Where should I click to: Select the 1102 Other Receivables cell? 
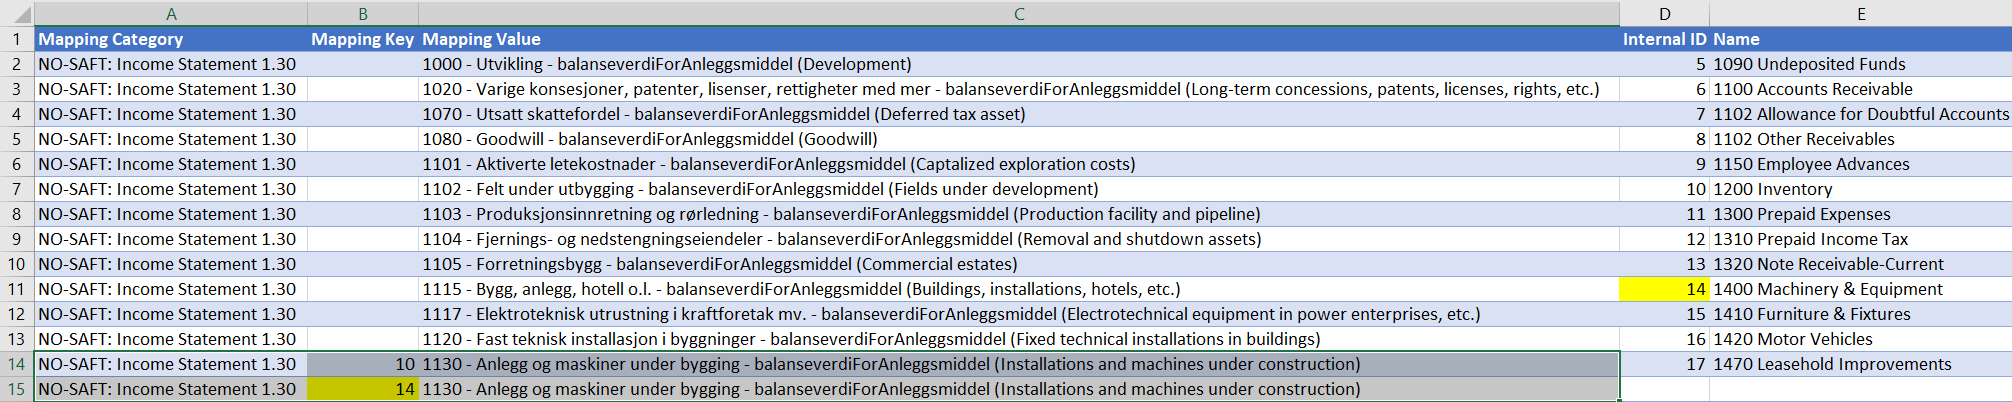pyautogui.click(x=1861, y=139)
